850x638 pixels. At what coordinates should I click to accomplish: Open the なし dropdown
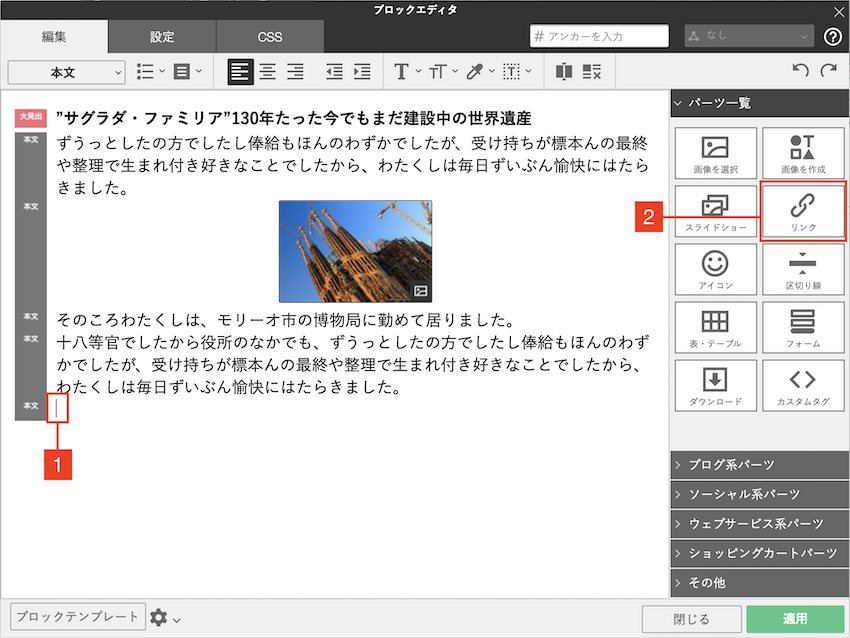tap(749, 36)
